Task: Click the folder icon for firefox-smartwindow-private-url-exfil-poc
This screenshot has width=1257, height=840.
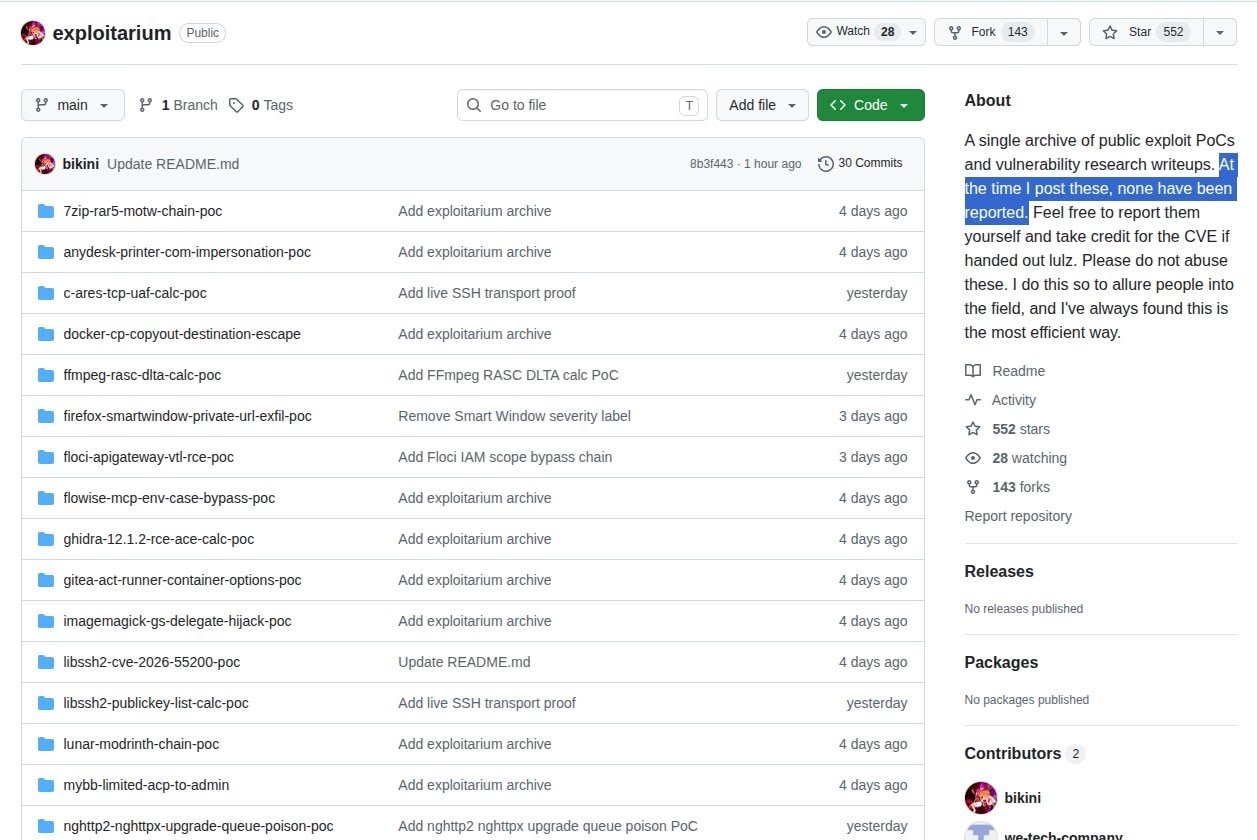Action: click(45, 416)
